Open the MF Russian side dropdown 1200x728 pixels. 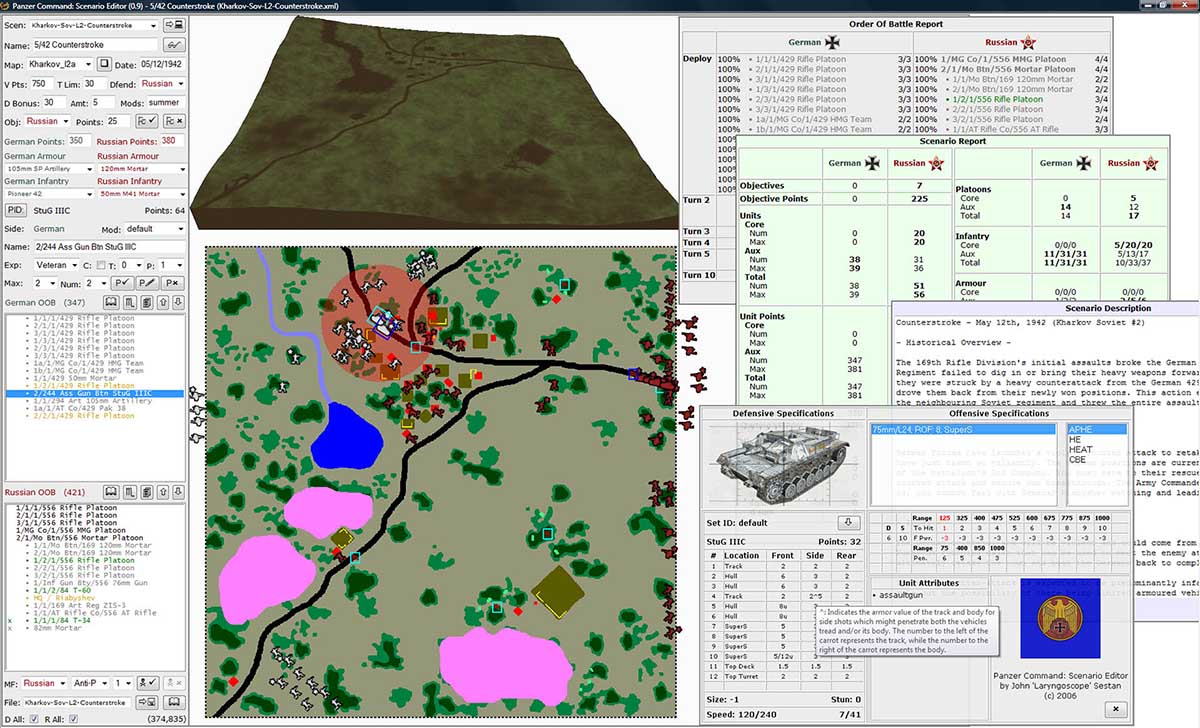pyautogui.click(x=46, y=683)
